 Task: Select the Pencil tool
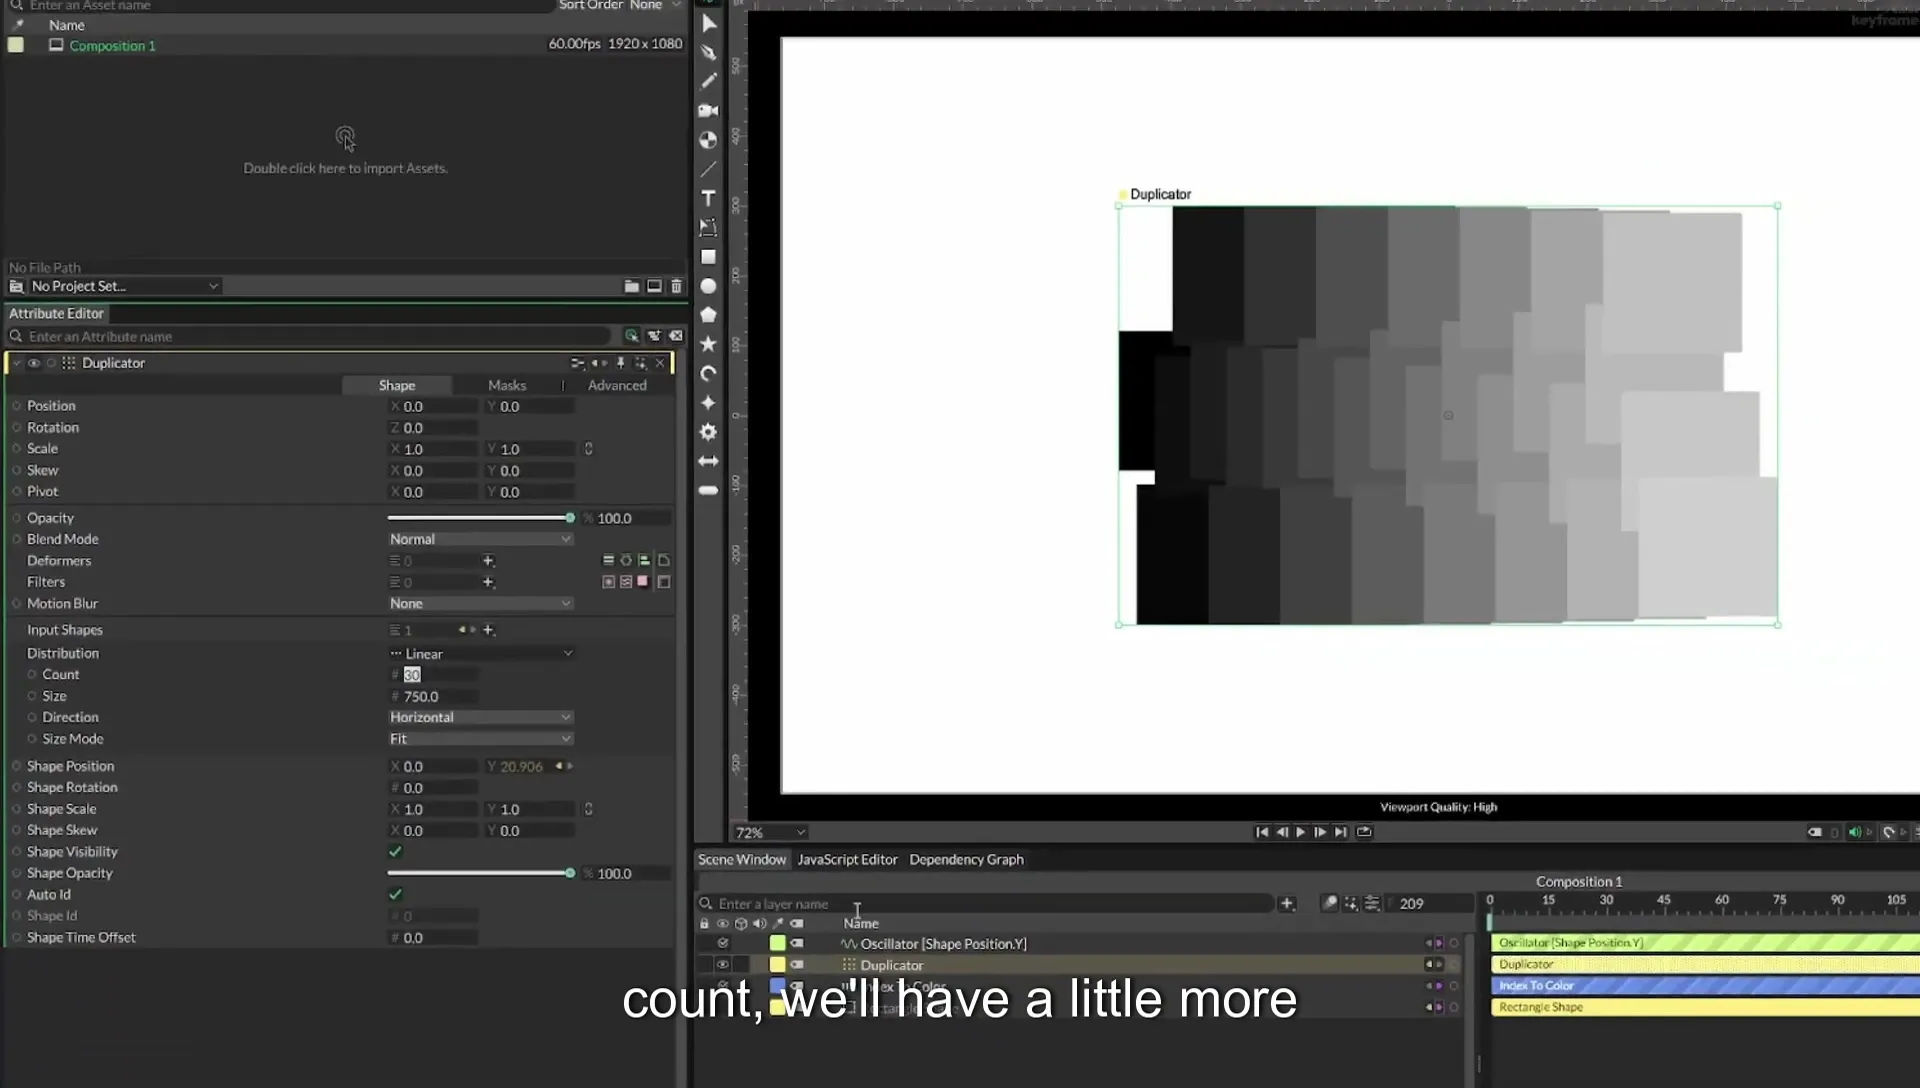[x=709, y=81]
